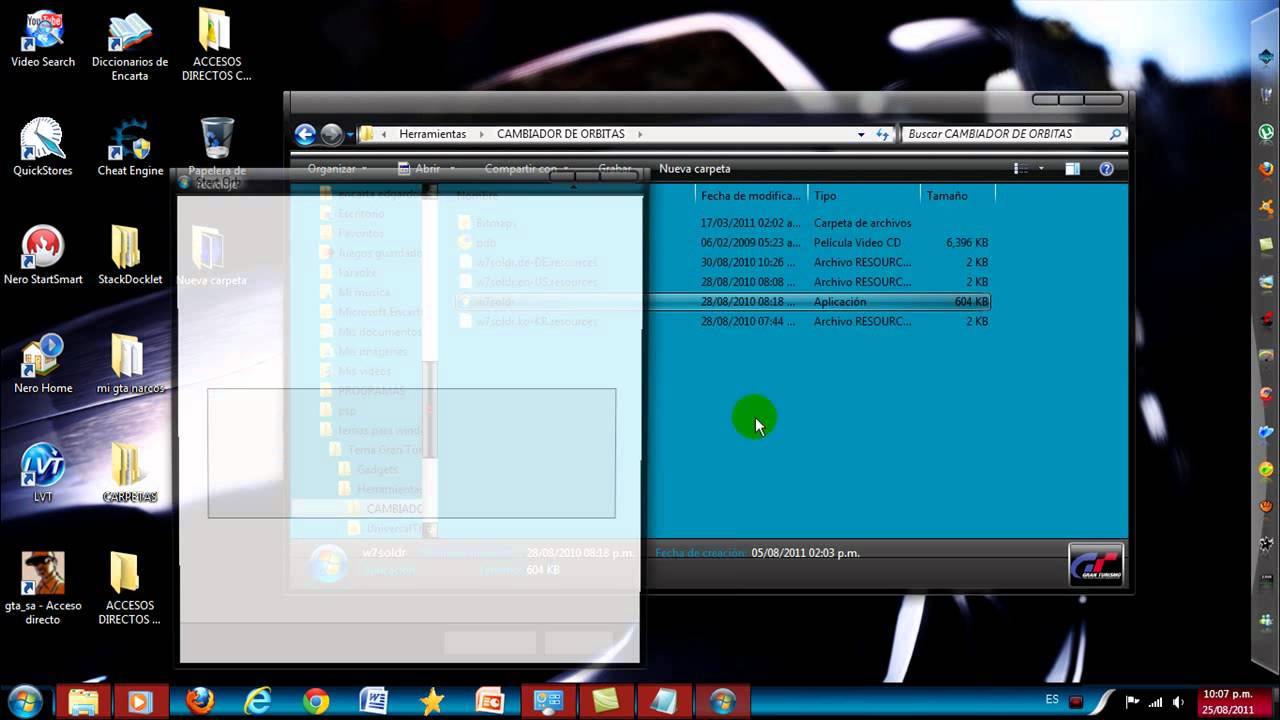1280x720 pixels.
Task: Select the Cheat Engine desktop icon
Action: [x=130, y=148]
